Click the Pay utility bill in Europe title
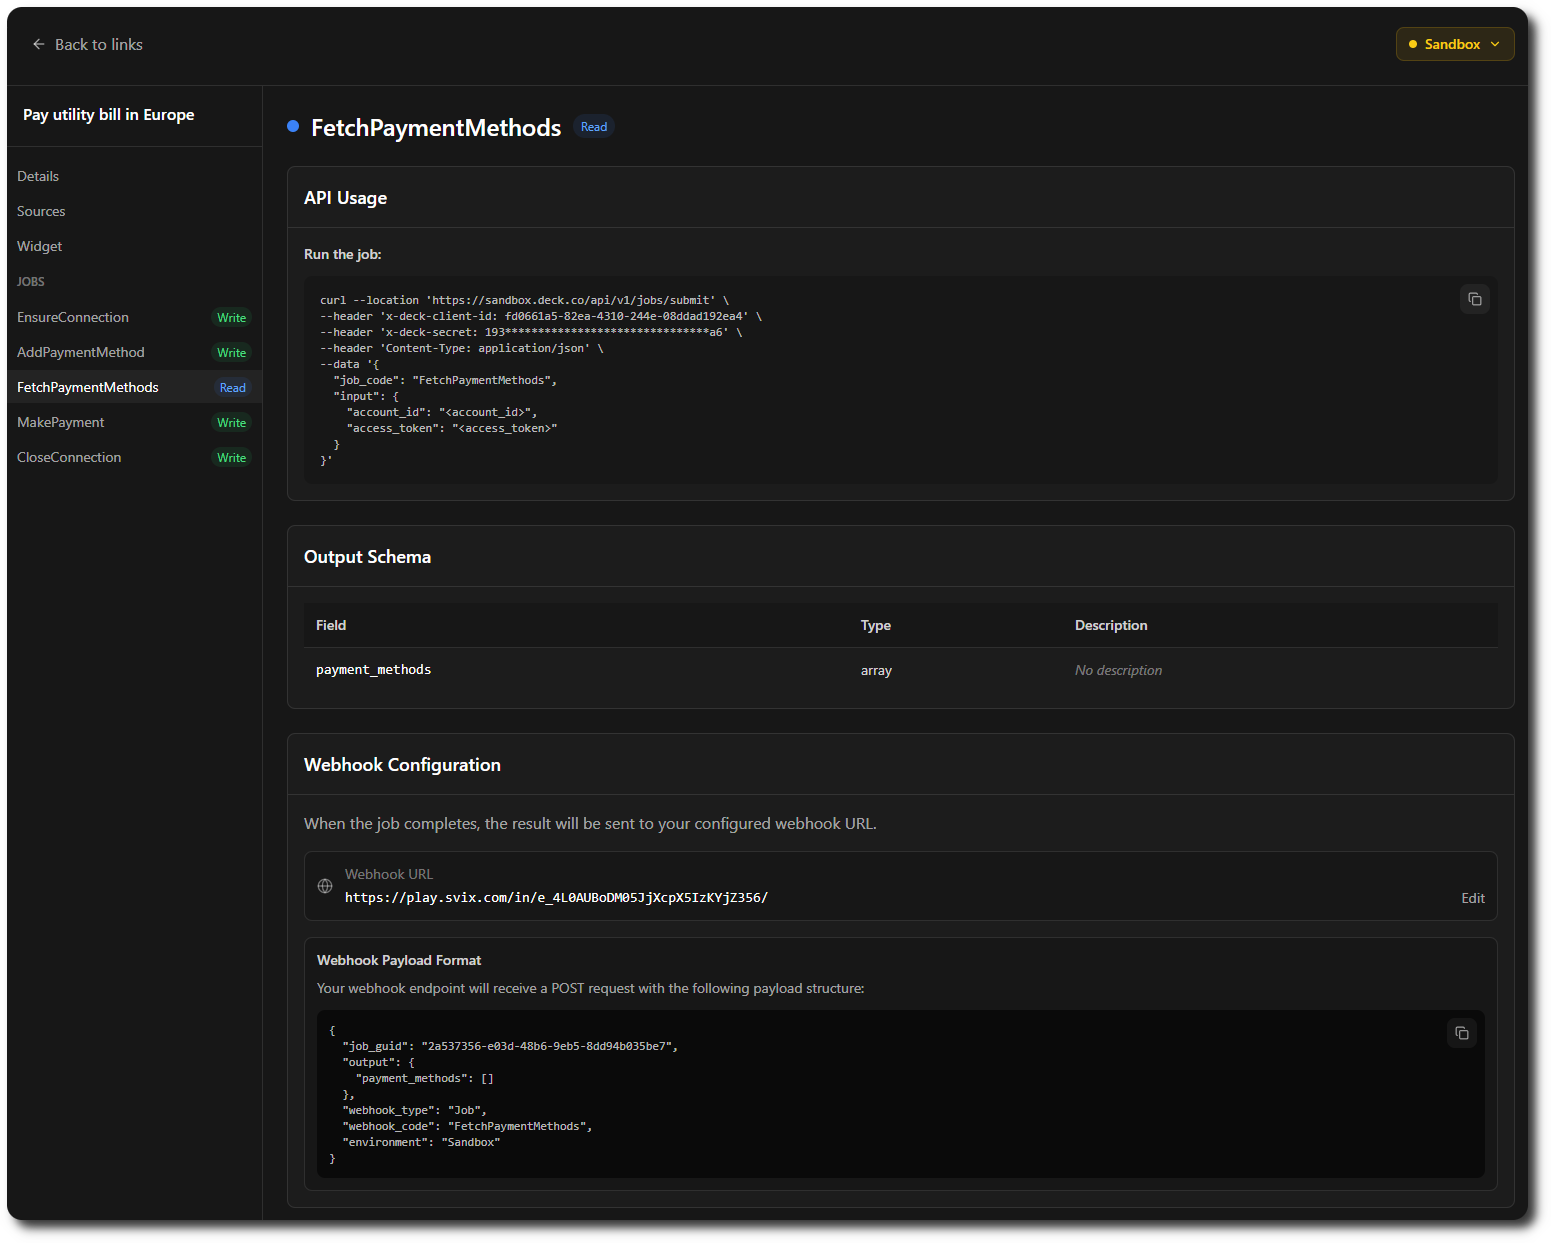The height and width of the screenshot is (1243, 1551). tap(109, 115)
